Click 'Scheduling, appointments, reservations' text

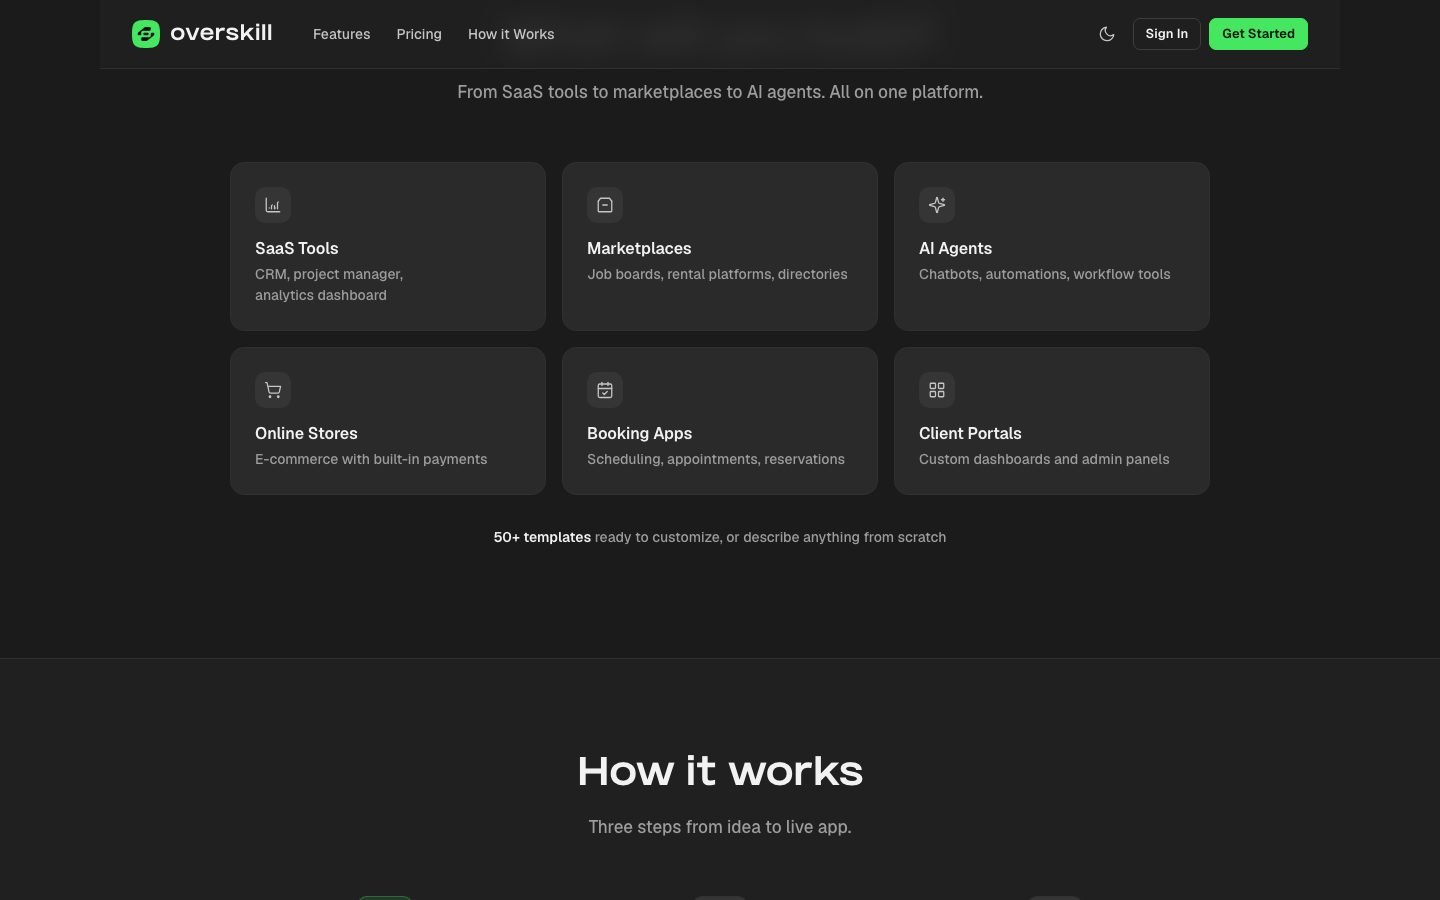[716, 459]
